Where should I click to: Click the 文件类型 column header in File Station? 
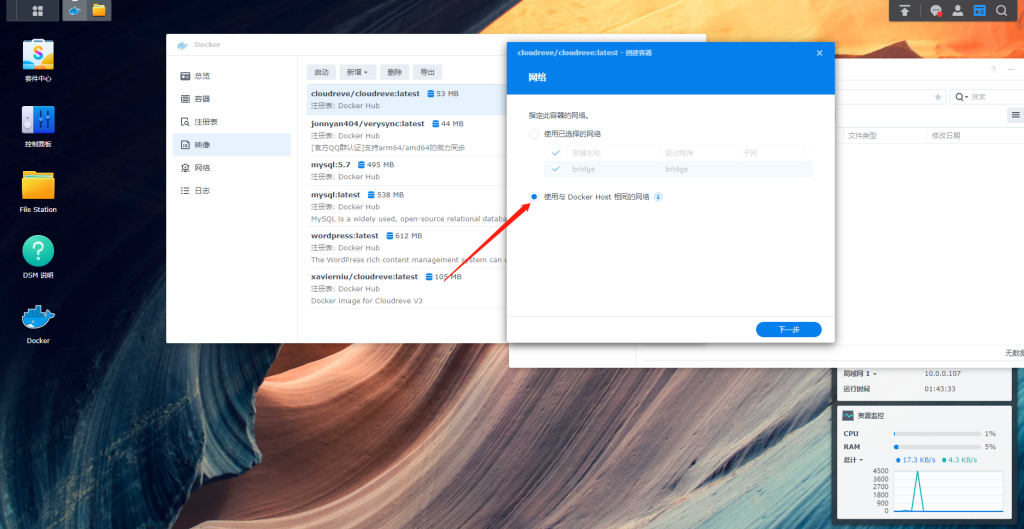pos(861,136)
